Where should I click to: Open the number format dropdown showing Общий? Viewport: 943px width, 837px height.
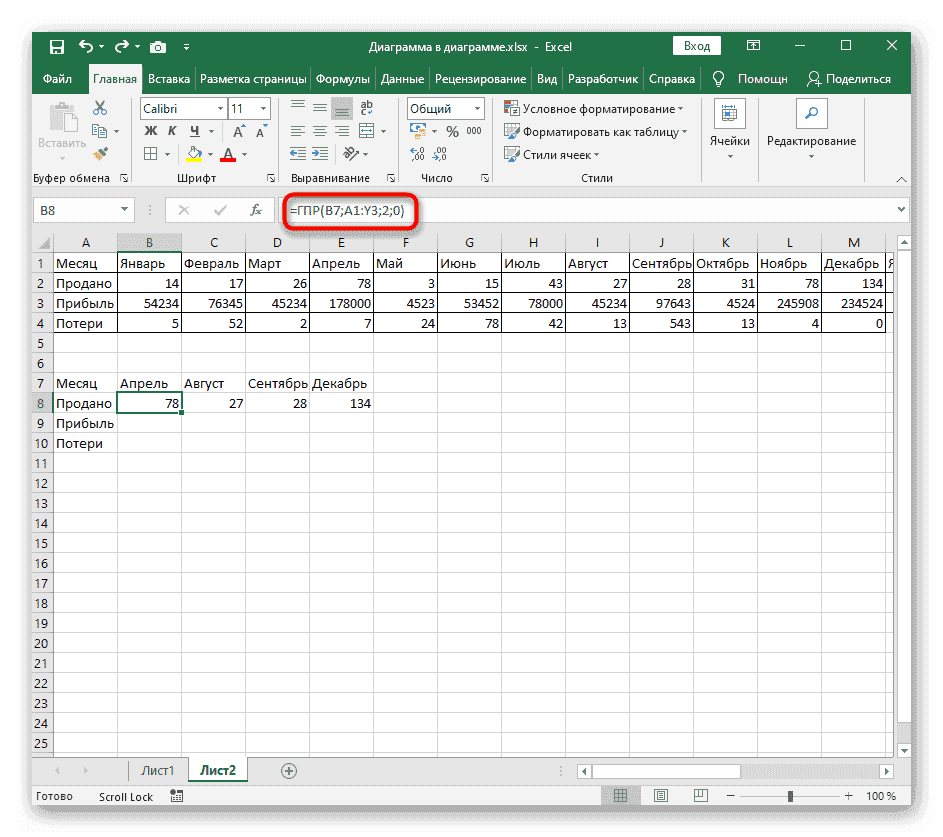pos(472,107)
